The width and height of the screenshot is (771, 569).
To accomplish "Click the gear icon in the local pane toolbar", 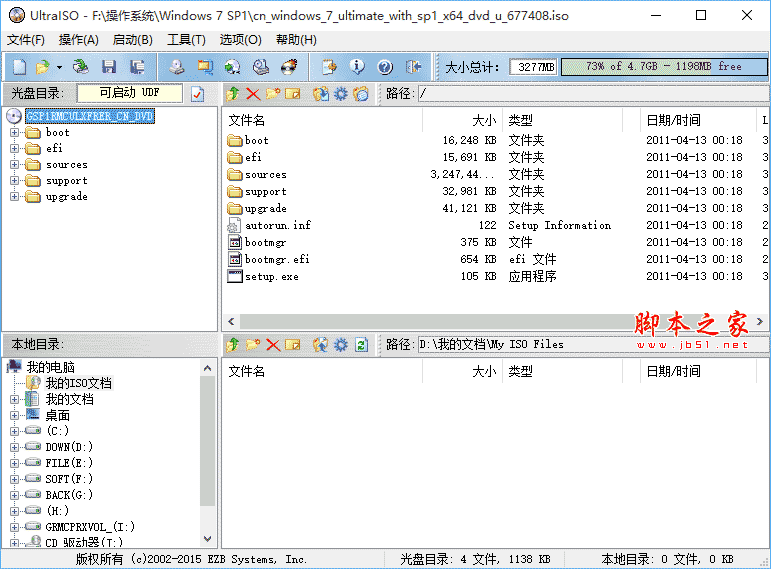I will point(341,345).
